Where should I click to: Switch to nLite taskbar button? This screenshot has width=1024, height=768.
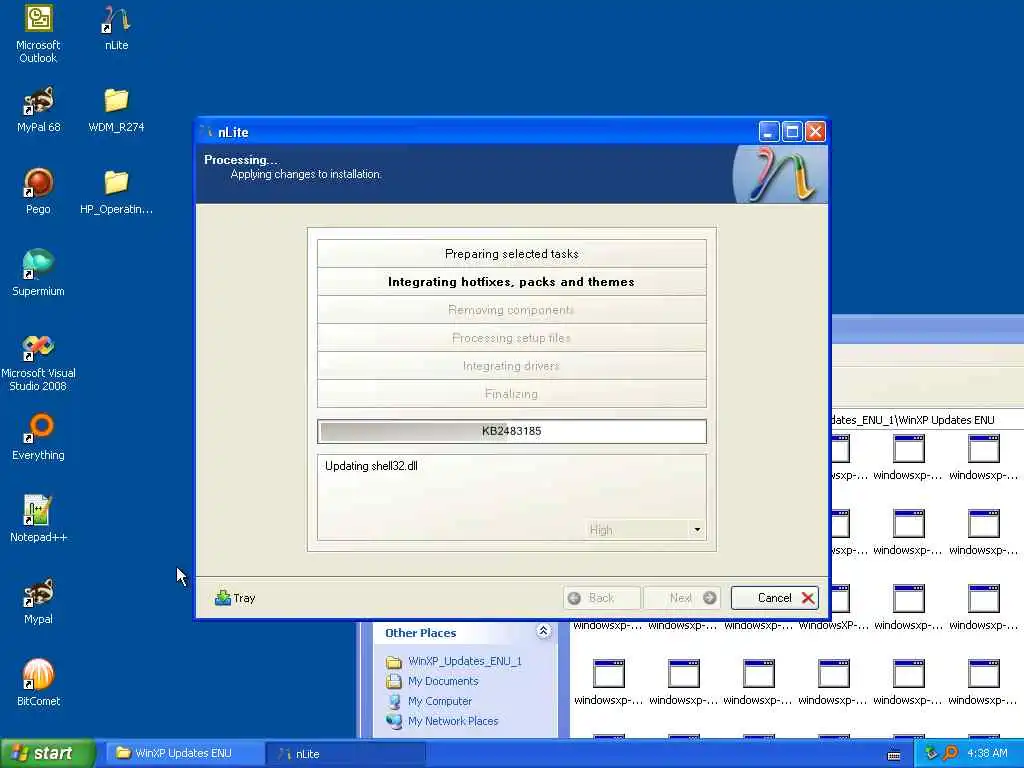[346, 754]
